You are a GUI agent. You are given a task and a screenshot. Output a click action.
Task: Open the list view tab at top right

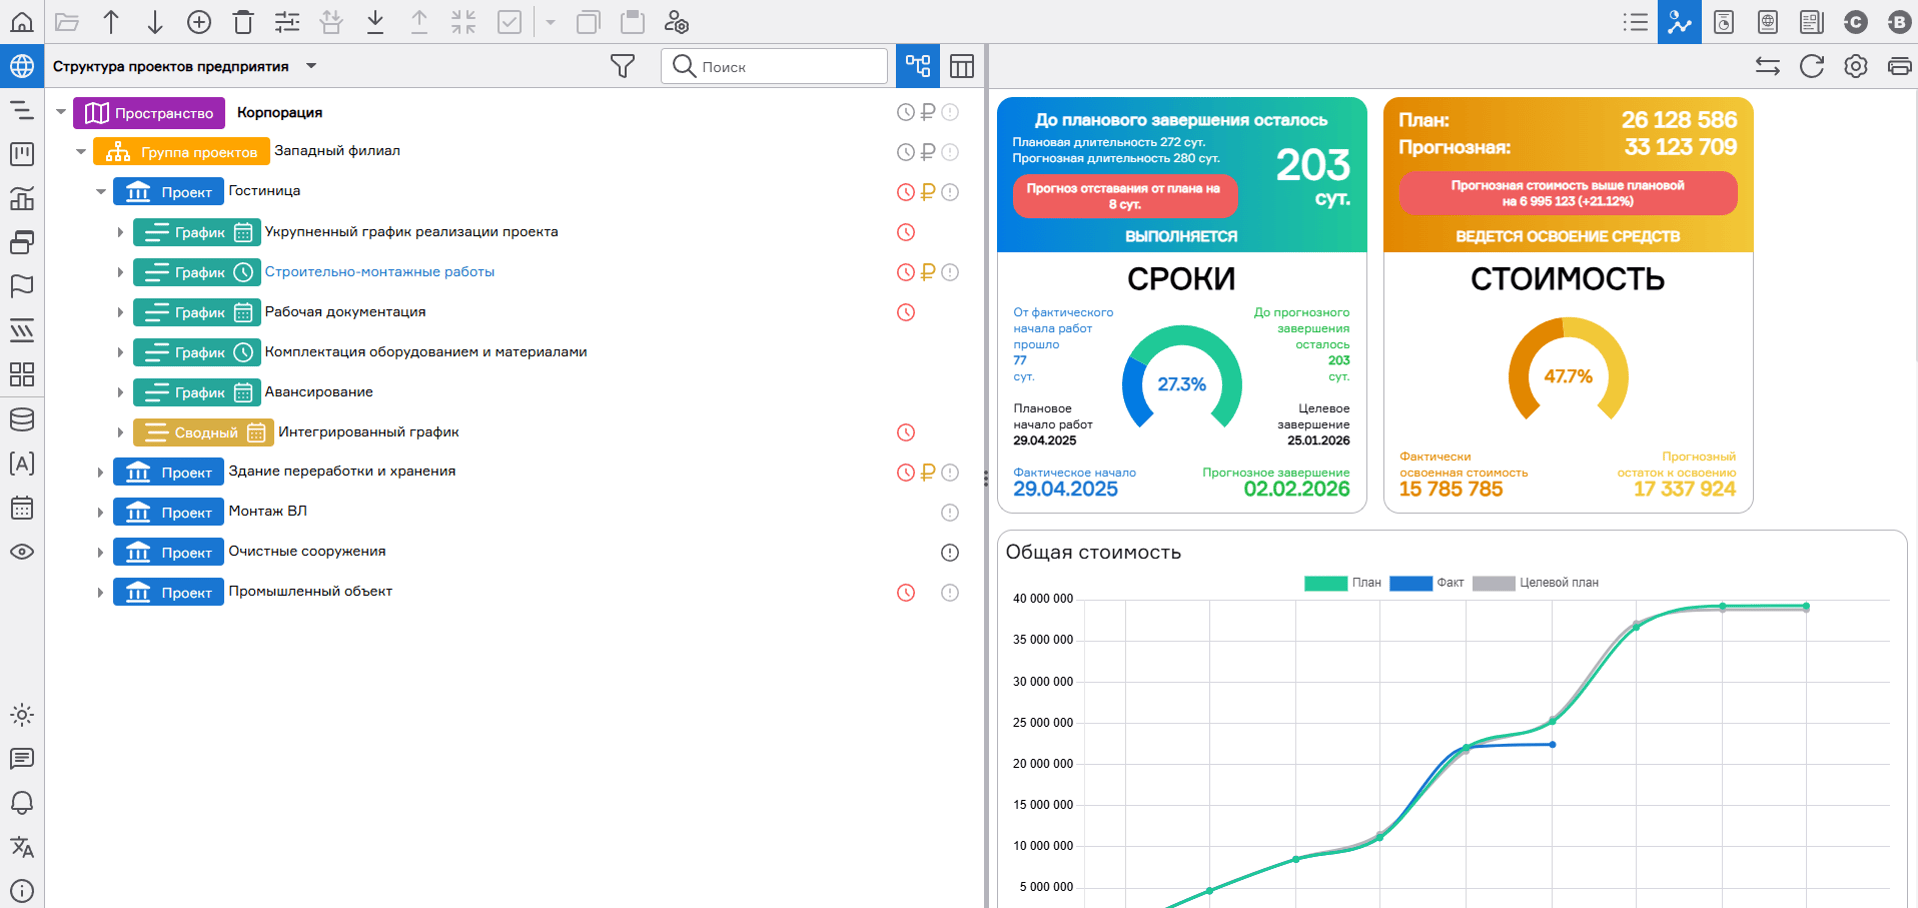(x=1635, y=22)
